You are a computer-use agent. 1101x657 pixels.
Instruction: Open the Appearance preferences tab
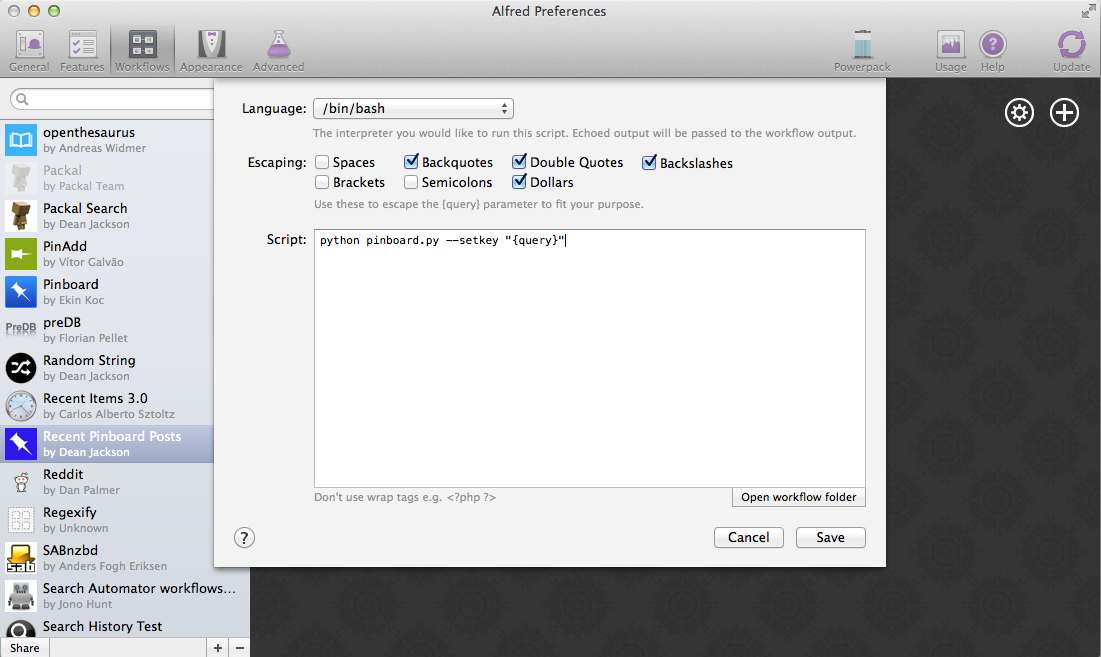[x=211, y=51]
